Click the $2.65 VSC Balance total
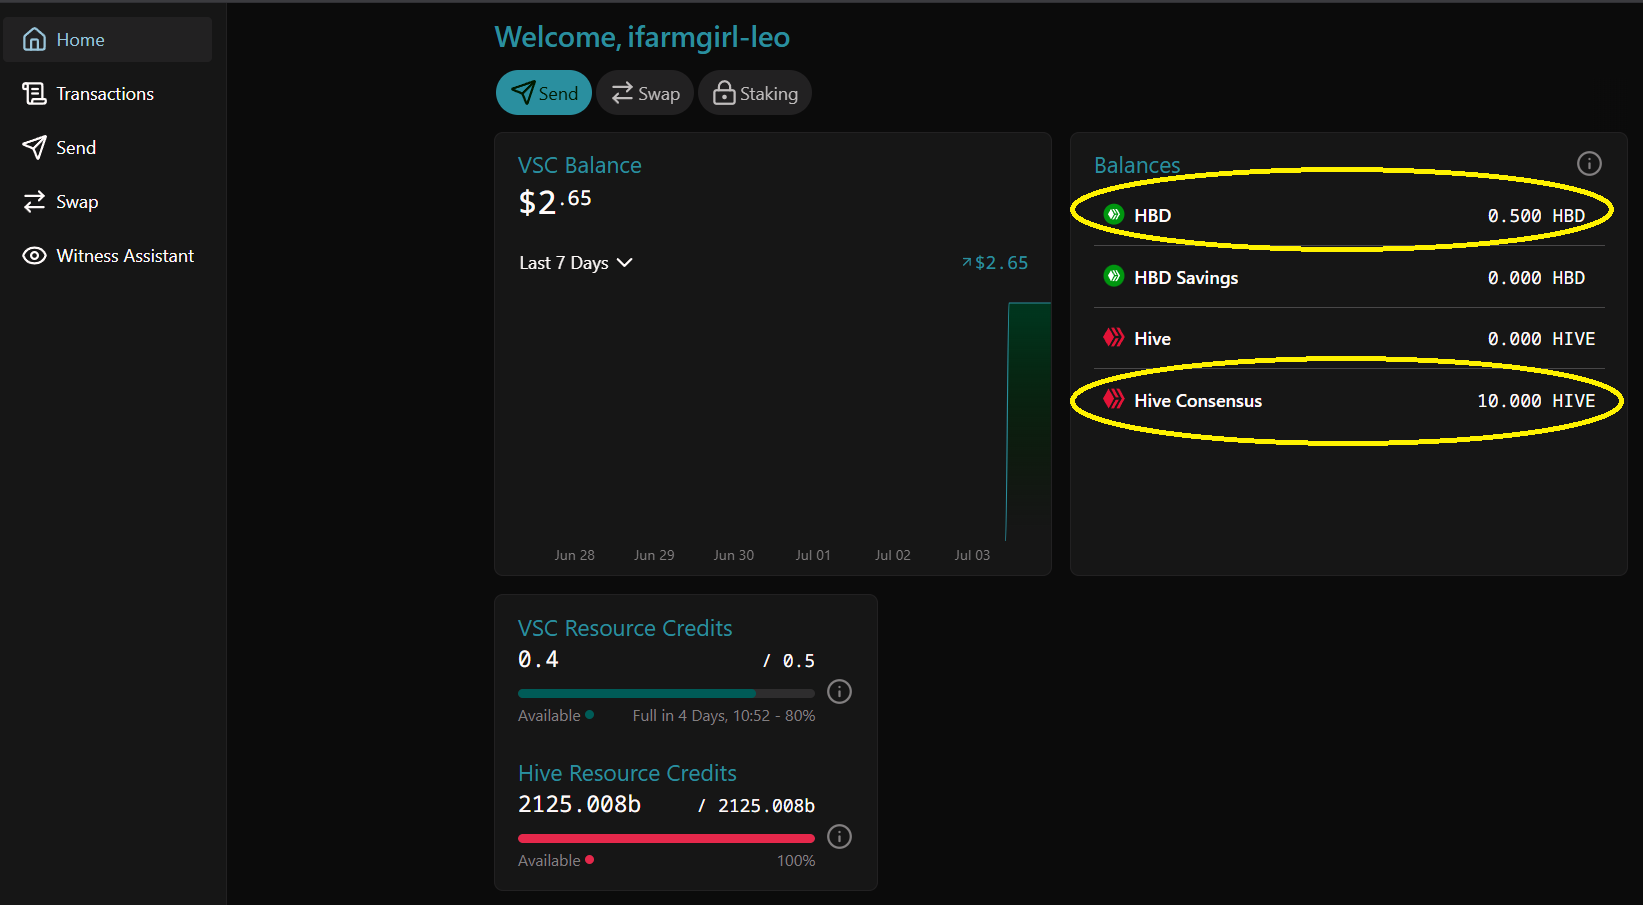 pyautogui.click(x=555, y=202)
